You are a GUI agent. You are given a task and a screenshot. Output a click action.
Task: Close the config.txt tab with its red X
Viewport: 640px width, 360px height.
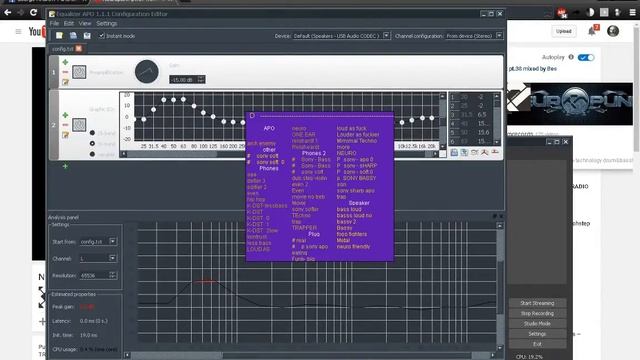(x=78, y=49)
